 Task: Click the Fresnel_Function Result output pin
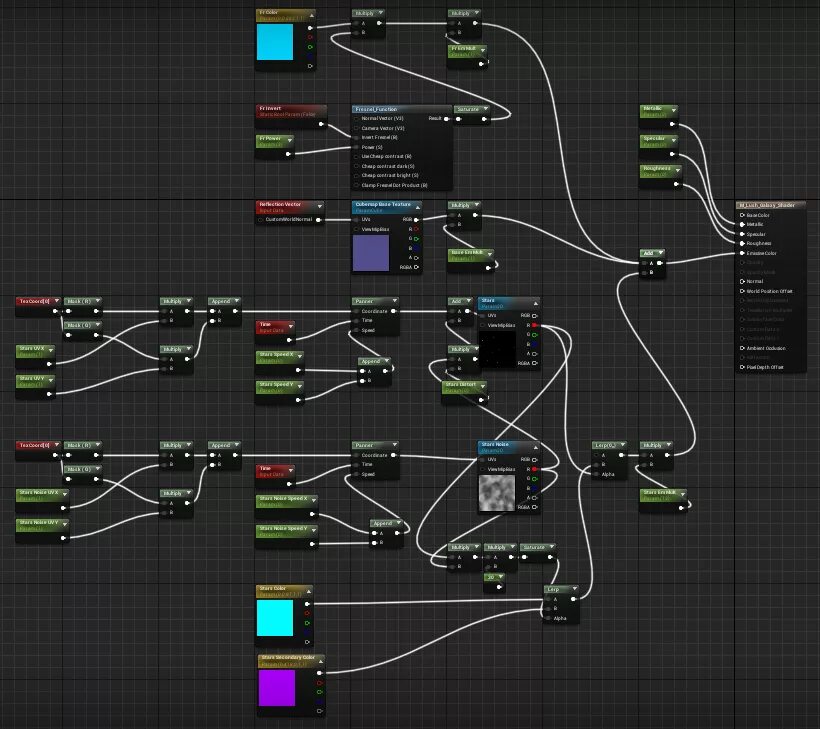point(446,119)
